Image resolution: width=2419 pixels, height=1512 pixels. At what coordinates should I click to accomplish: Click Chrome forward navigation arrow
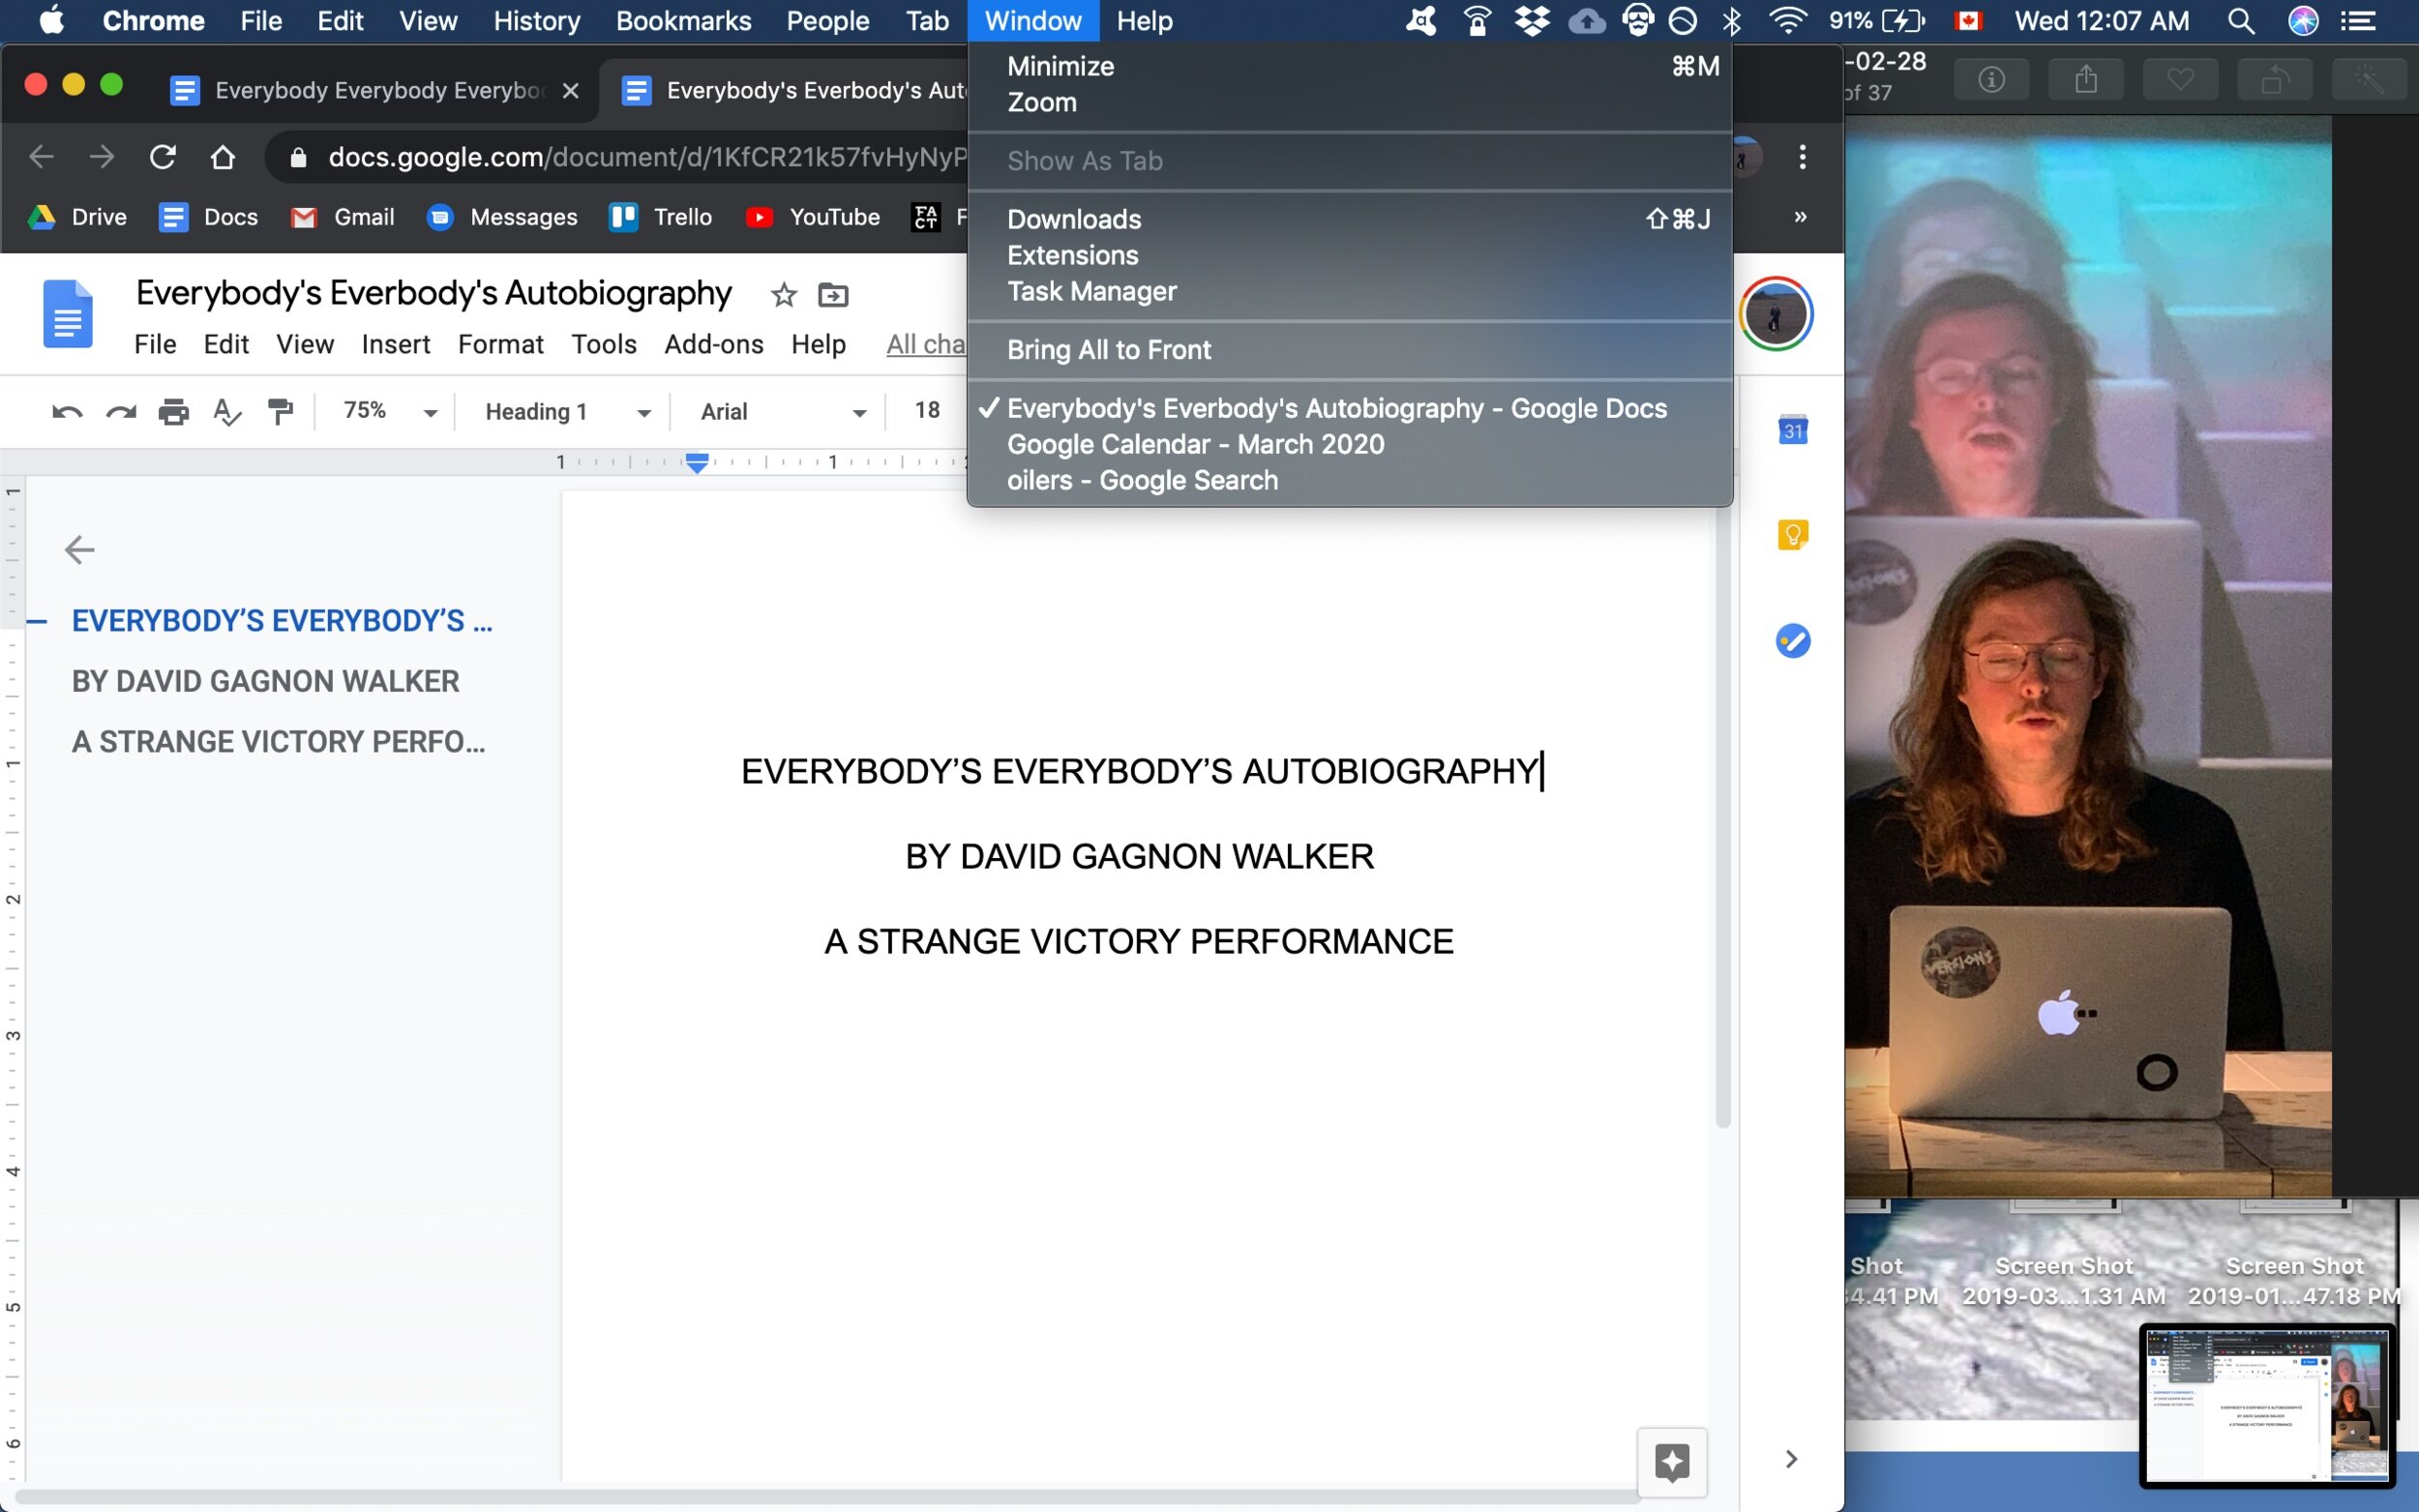[101, 157]
